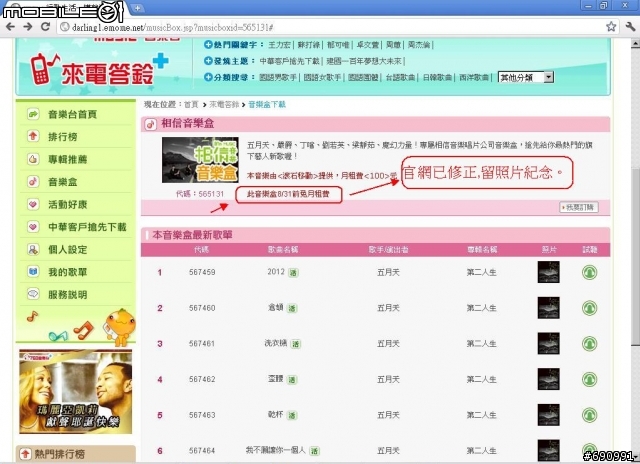Select 西洋歌曲 category link
Image resolution: width=640 pixels, height=464 pixels.
click(x=474, y=77)
